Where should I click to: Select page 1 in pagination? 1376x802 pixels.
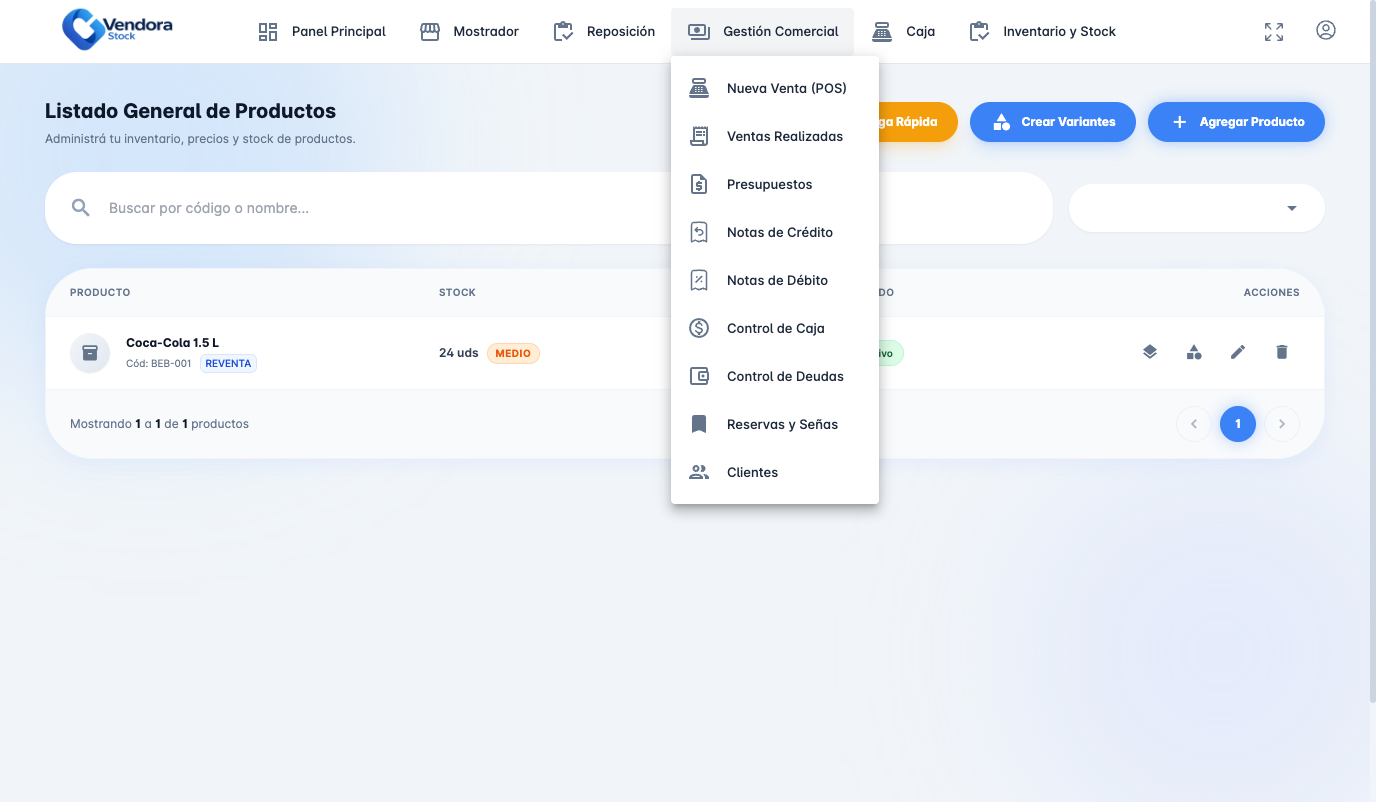pyautogui.click(x=1238, y=424)
